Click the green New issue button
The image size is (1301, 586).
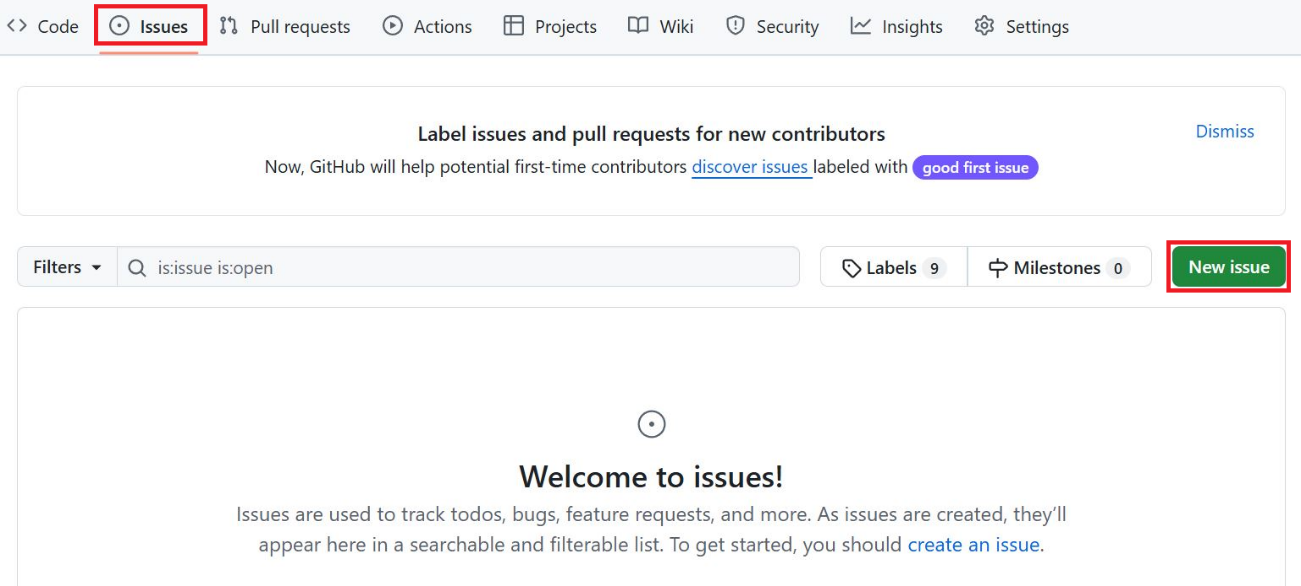[1229, 267]
